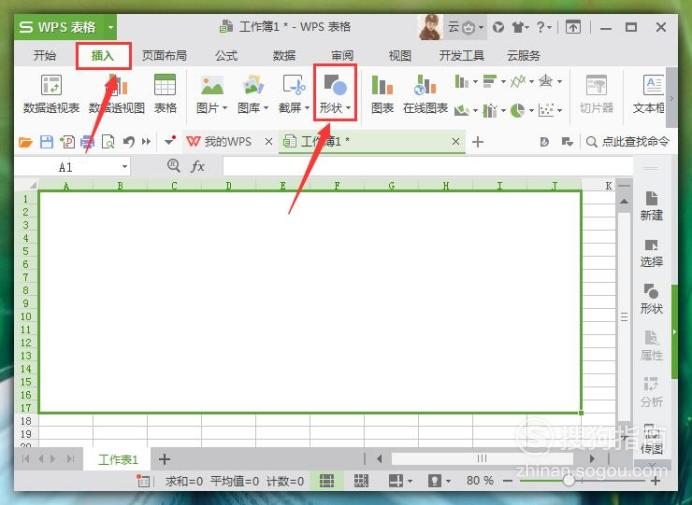Image resolution: width=692 pixels, height=505 pixels.
Task: Click the search icon for 点此查找命令
Action: click(591, 142)
